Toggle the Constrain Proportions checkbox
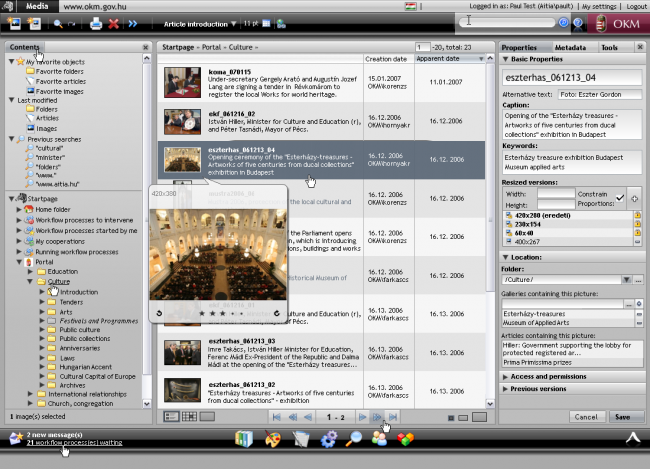Image resolution: width=650 pixels, height=469 pixels. [620, 198]
